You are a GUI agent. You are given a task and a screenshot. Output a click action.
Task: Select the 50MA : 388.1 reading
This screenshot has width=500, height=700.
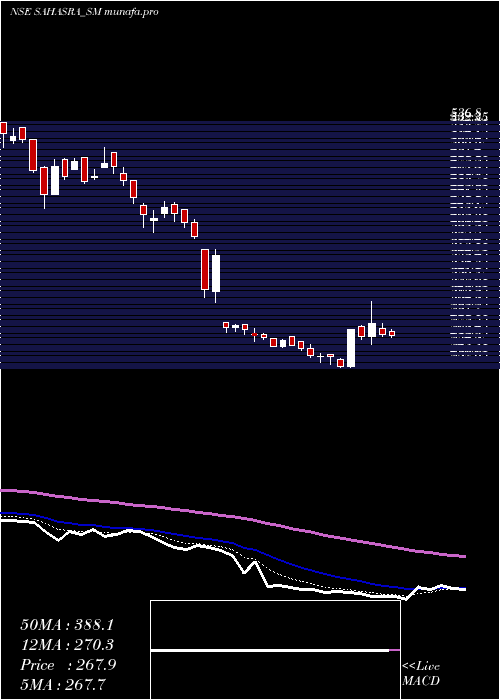[67, 625]
